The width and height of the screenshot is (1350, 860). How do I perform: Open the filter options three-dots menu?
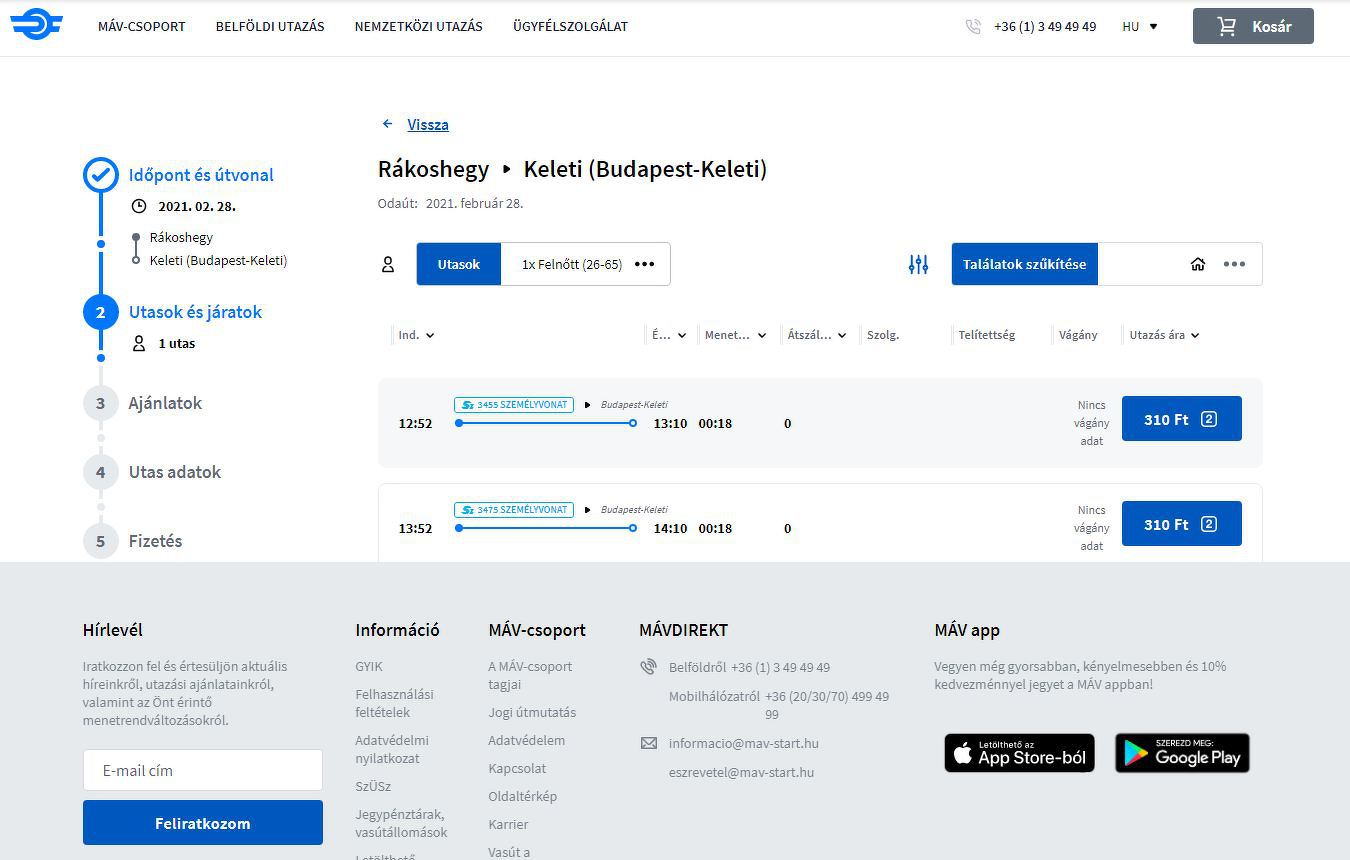1234,264
